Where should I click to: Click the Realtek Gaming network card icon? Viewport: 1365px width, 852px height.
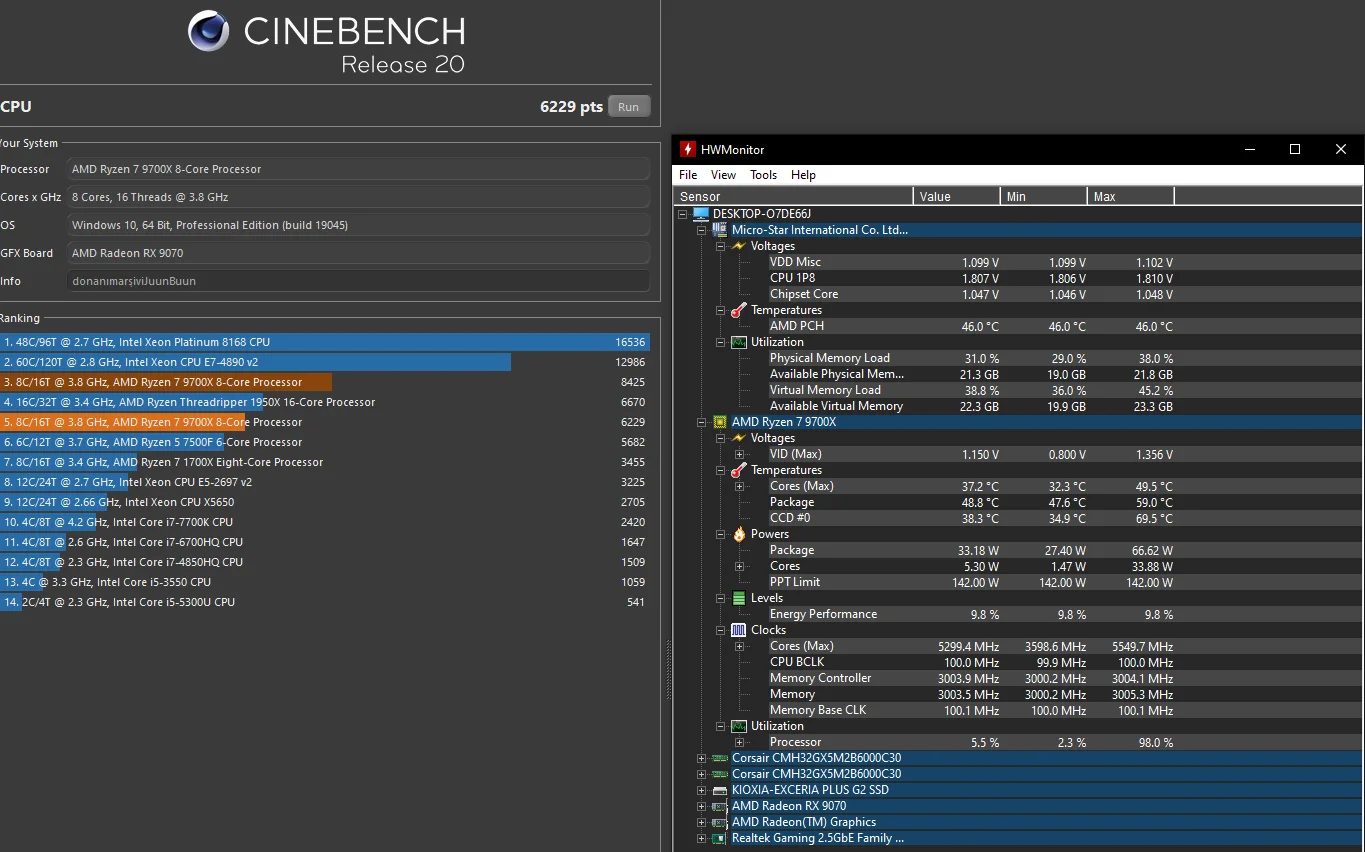click(719, 838)
